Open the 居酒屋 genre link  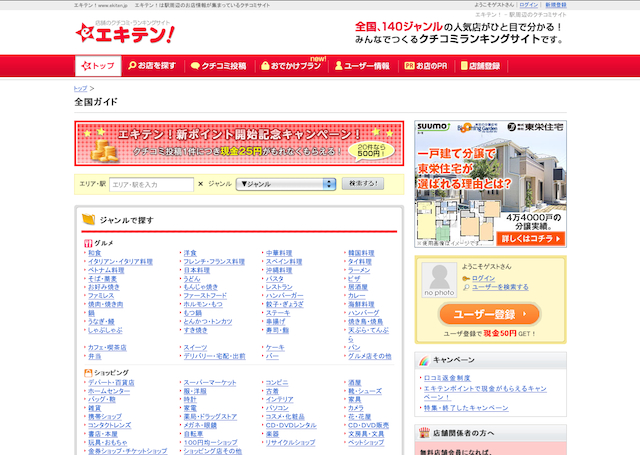358,287
